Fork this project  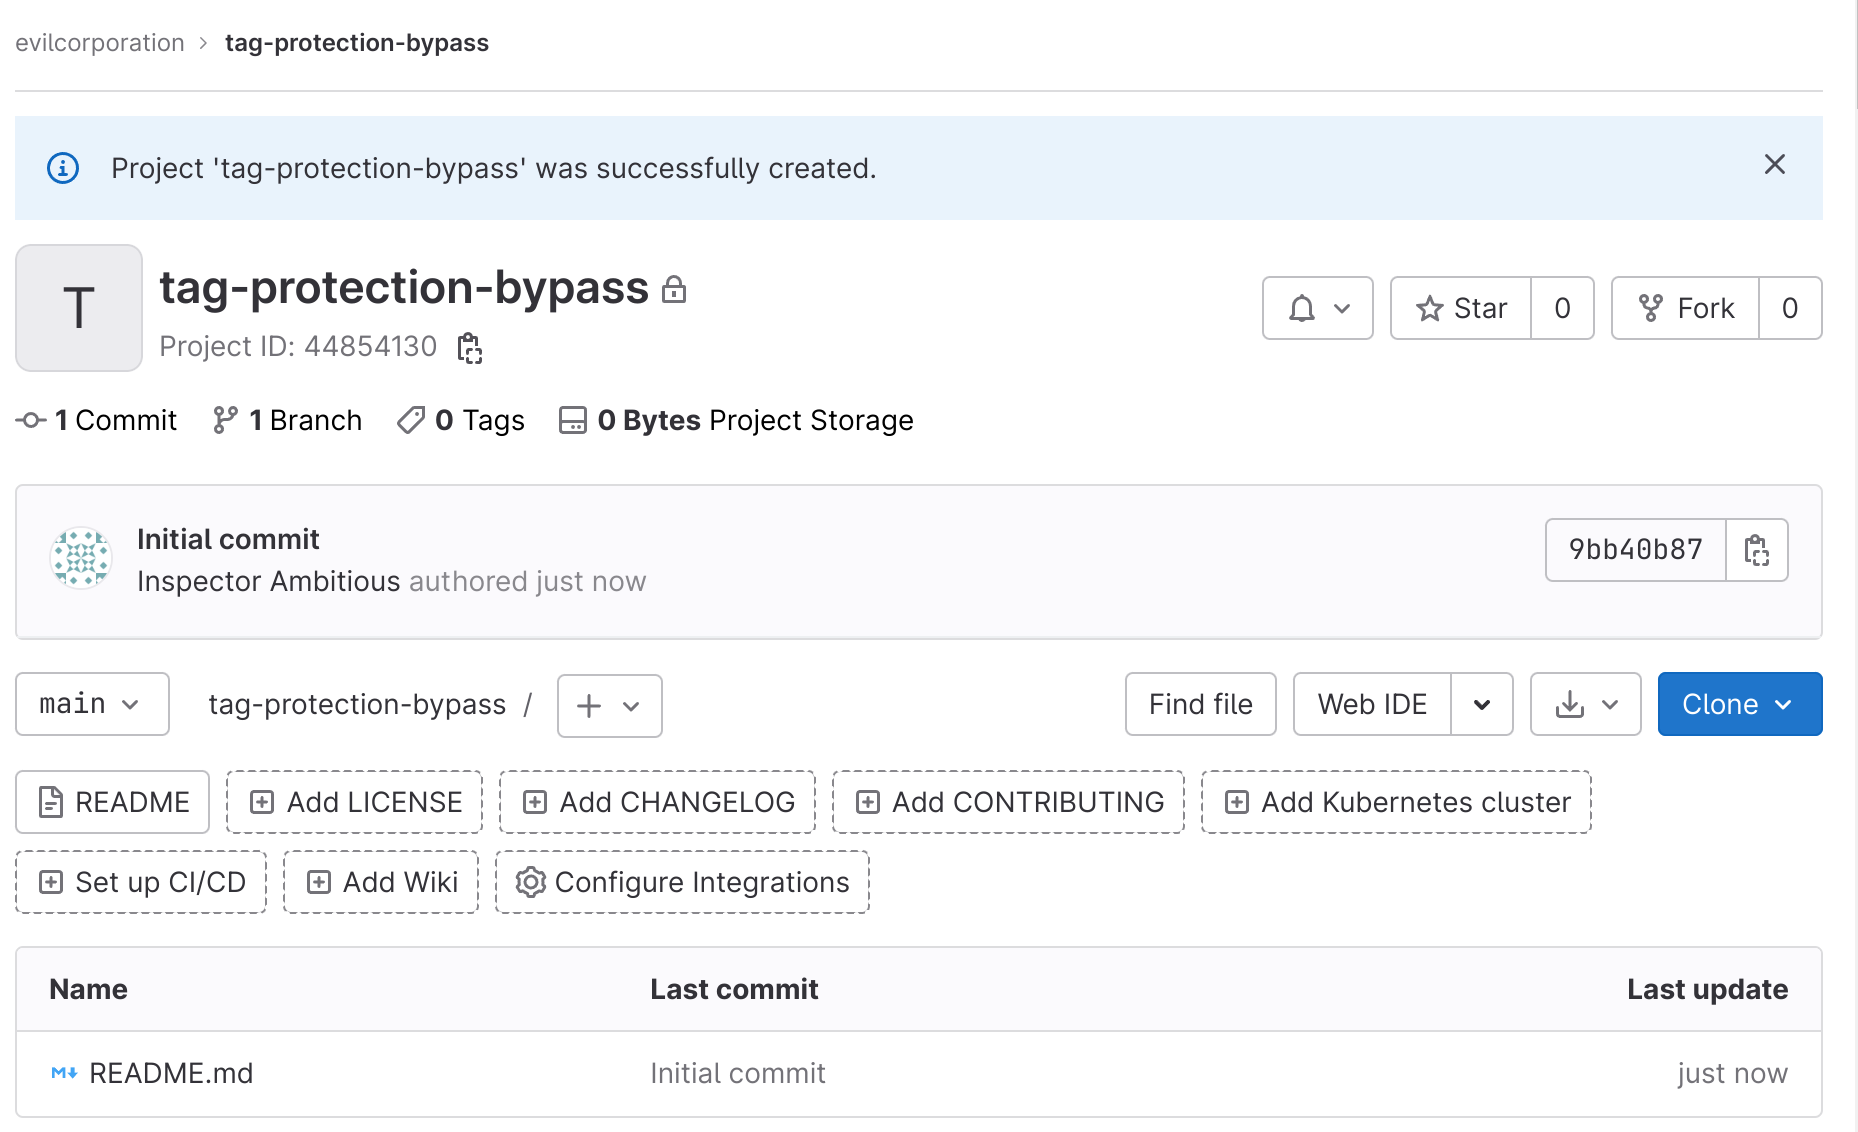coord(1686,309)
